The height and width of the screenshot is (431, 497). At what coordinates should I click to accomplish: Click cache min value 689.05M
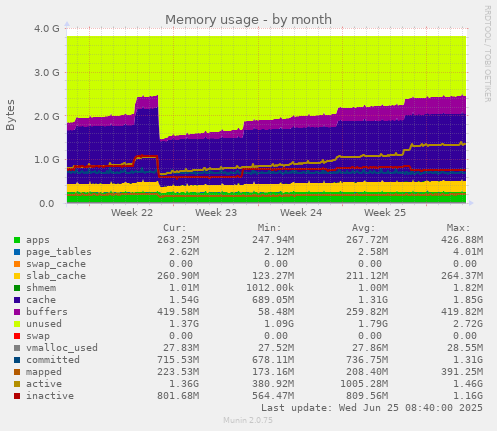(273, 300)
